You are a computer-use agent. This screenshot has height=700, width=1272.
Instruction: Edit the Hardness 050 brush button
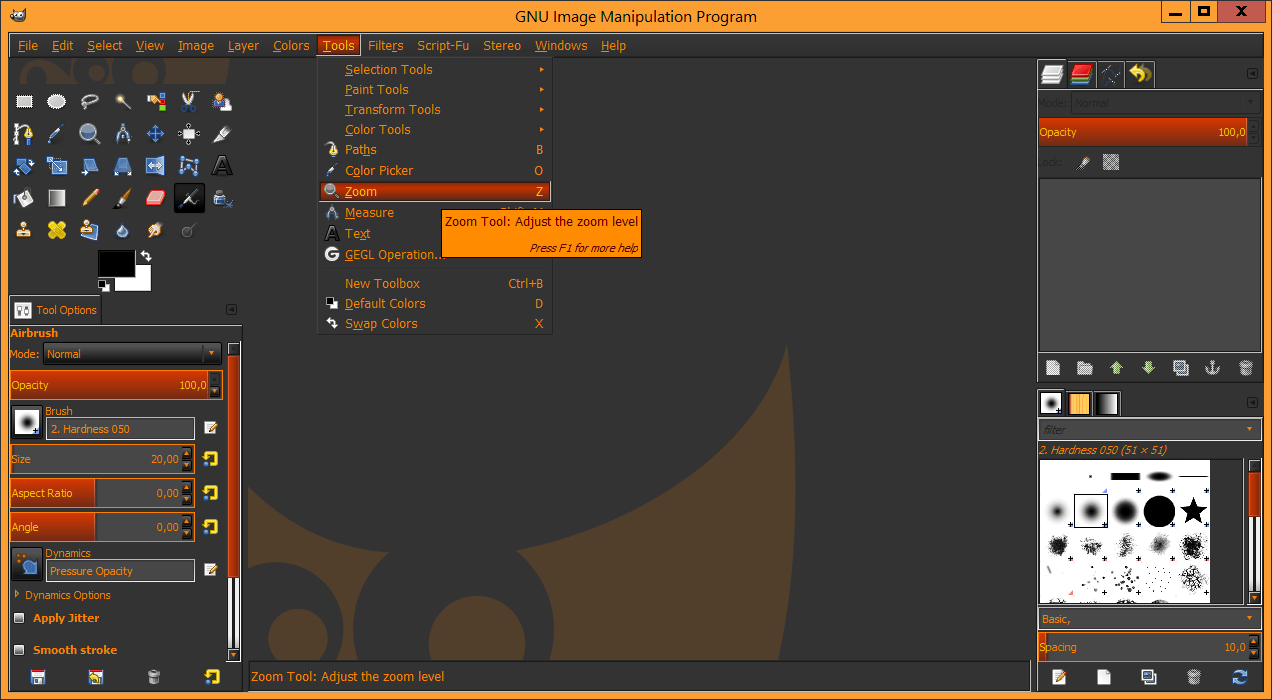211,428
